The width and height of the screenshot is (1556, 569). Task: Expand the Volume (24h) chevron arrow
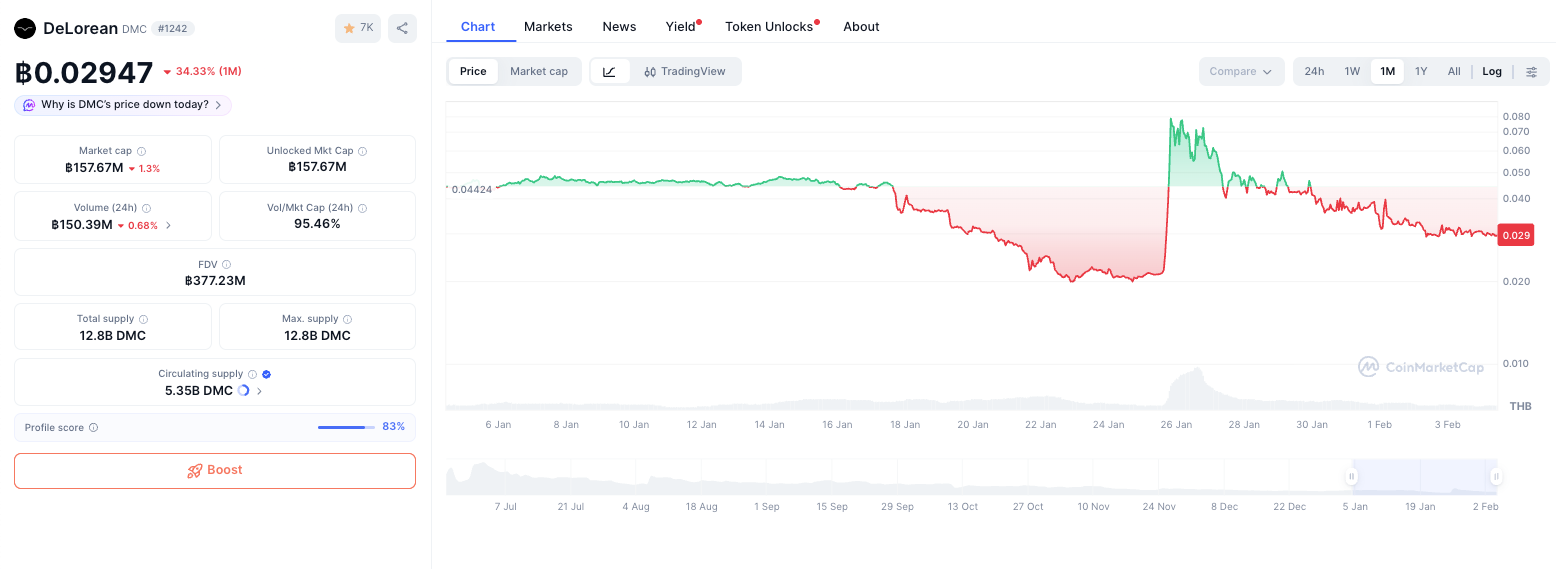(x=168, y=225)
